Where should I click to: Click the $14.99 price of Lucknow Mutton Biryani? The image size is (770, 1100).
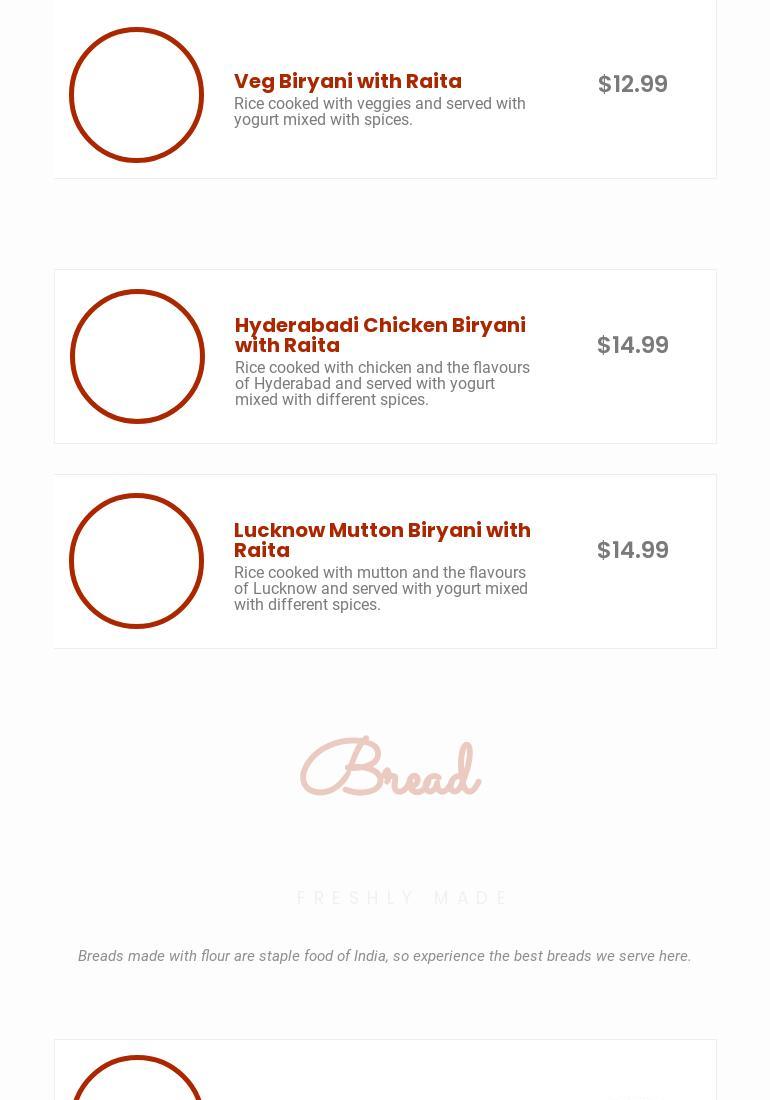tap(632, 550)
